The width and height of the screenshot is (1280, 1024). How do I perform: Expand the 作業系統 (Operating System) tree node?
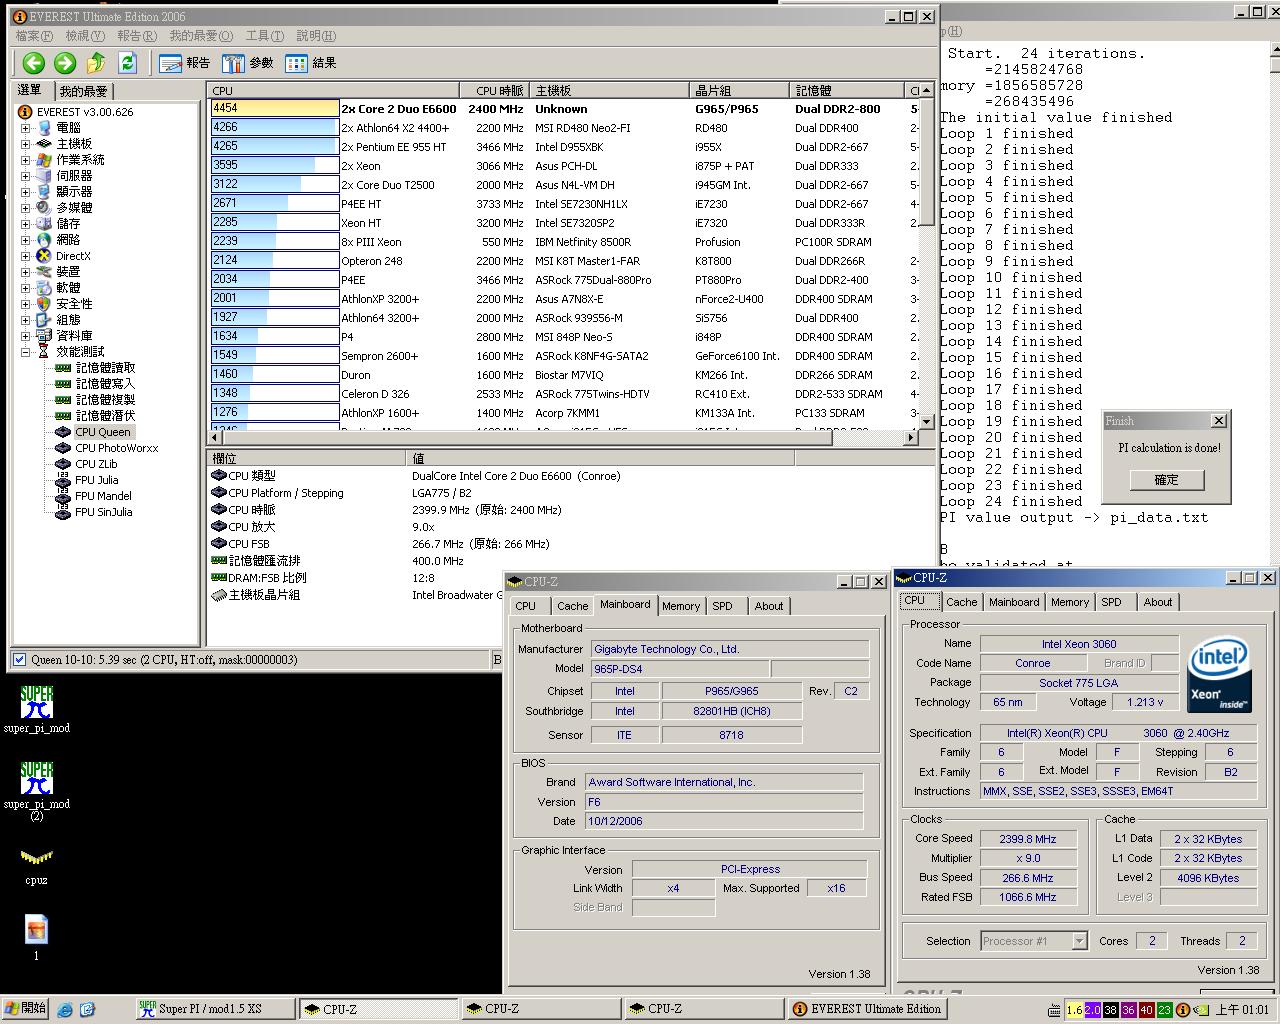pos(25,160)
